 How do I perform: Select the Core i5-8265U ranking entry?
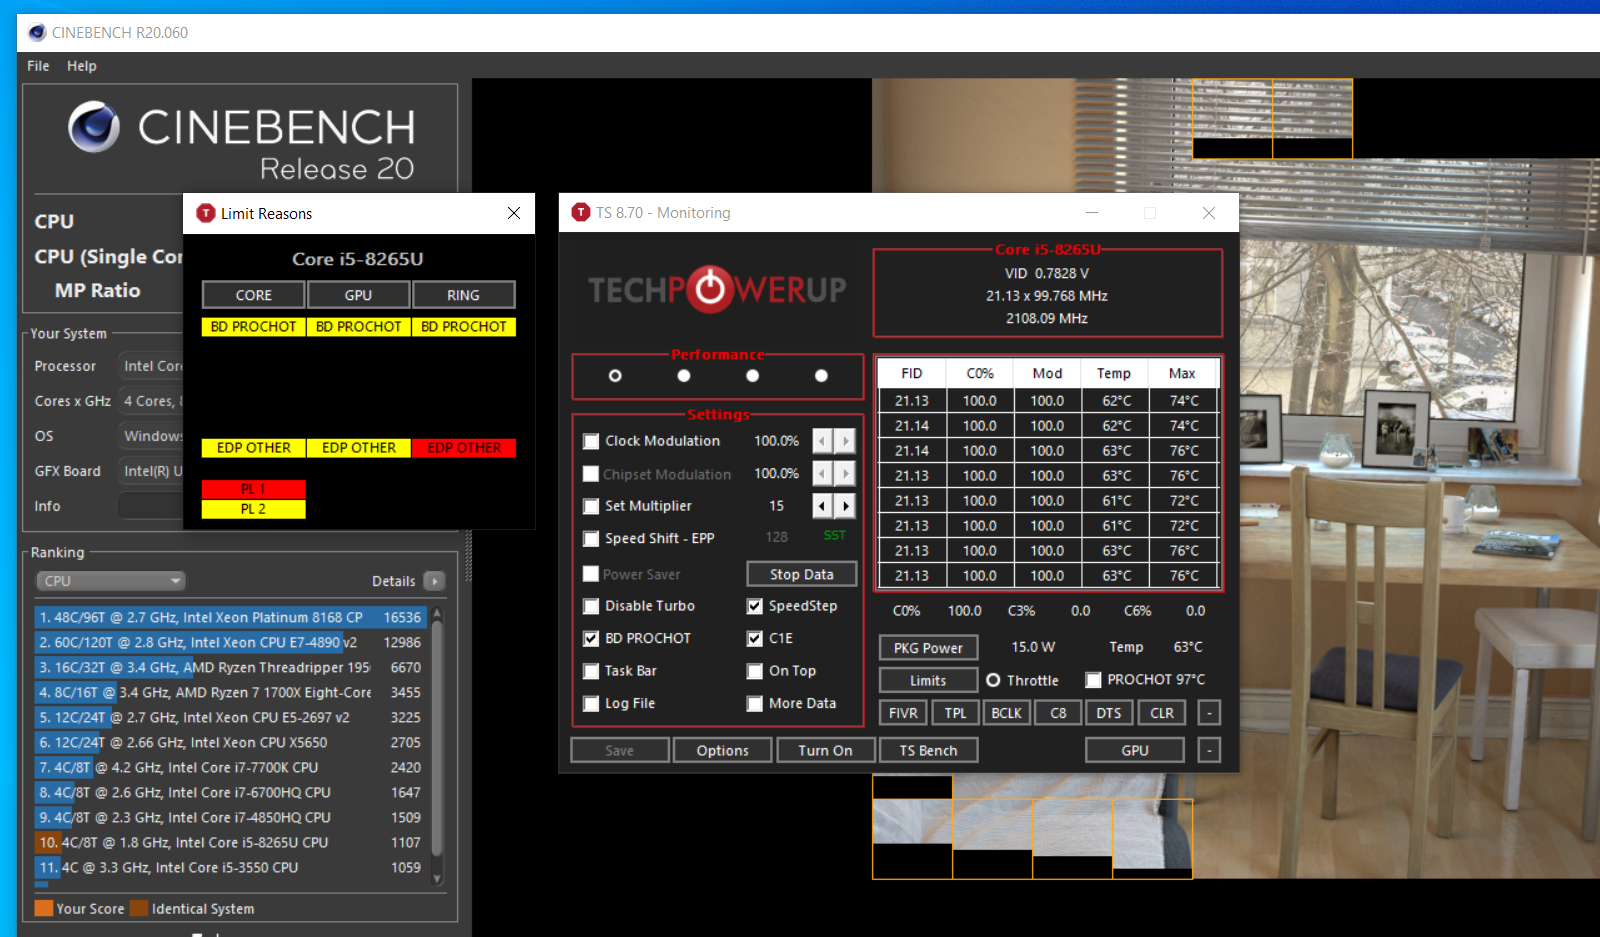click(231, 843)
